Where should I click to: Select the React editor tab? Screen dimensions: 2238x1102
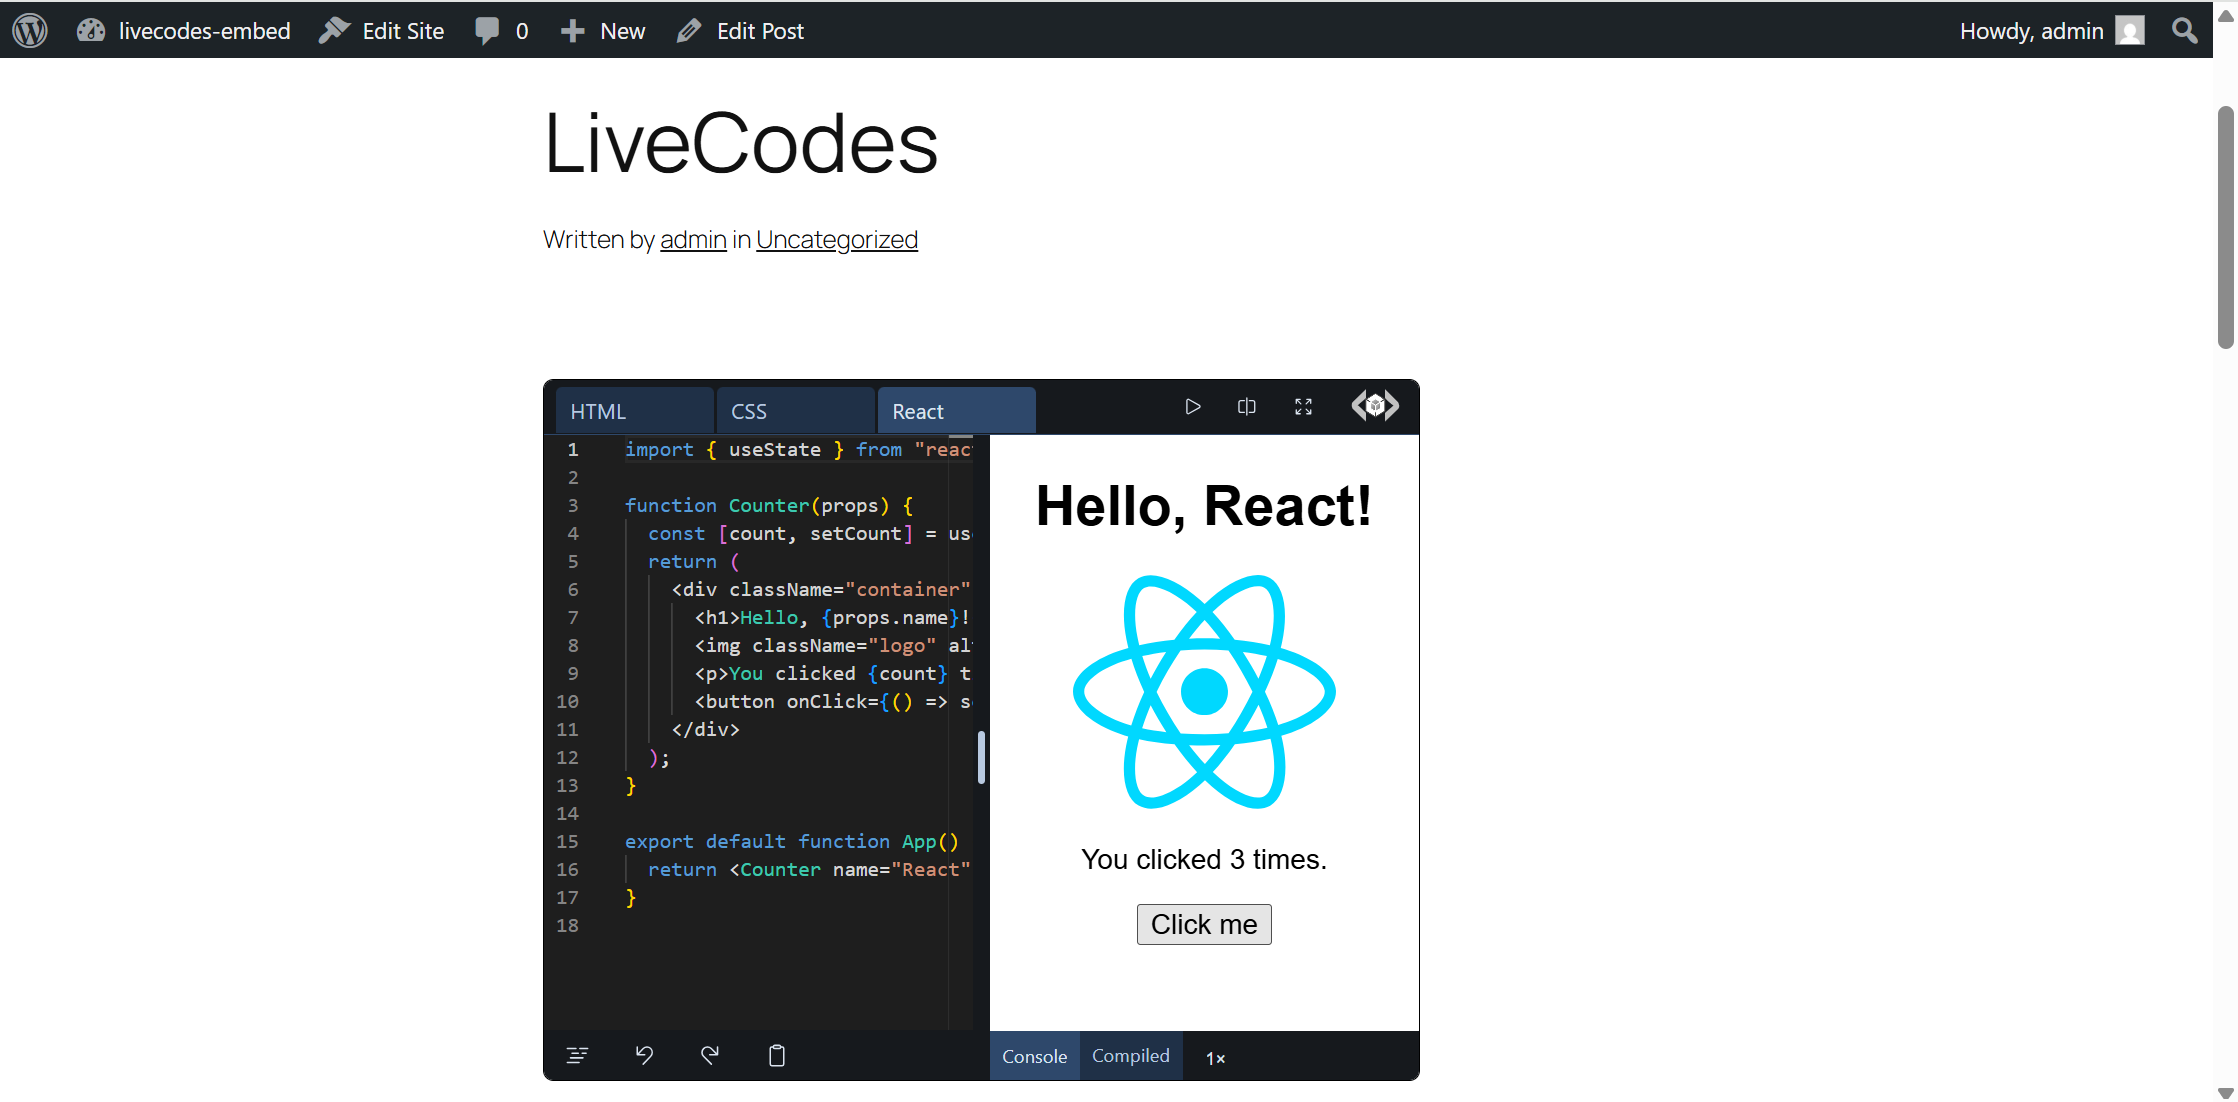click(x=956, y=411)
